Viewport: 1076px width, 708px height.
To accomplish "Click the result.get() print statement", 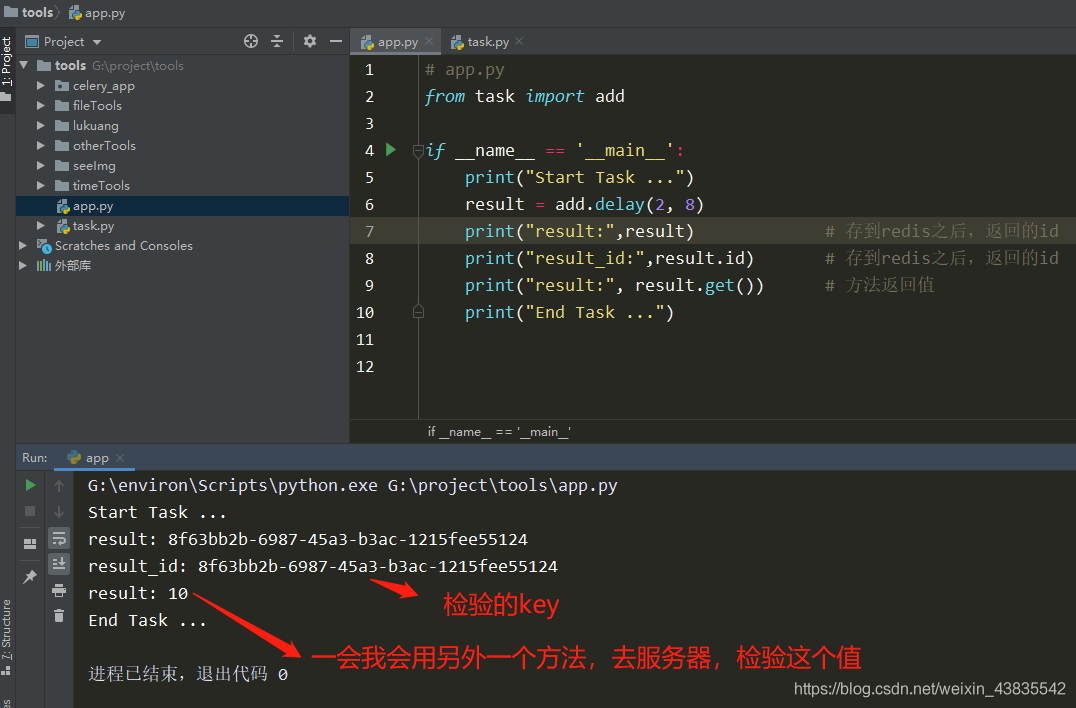I will (614, 285).
